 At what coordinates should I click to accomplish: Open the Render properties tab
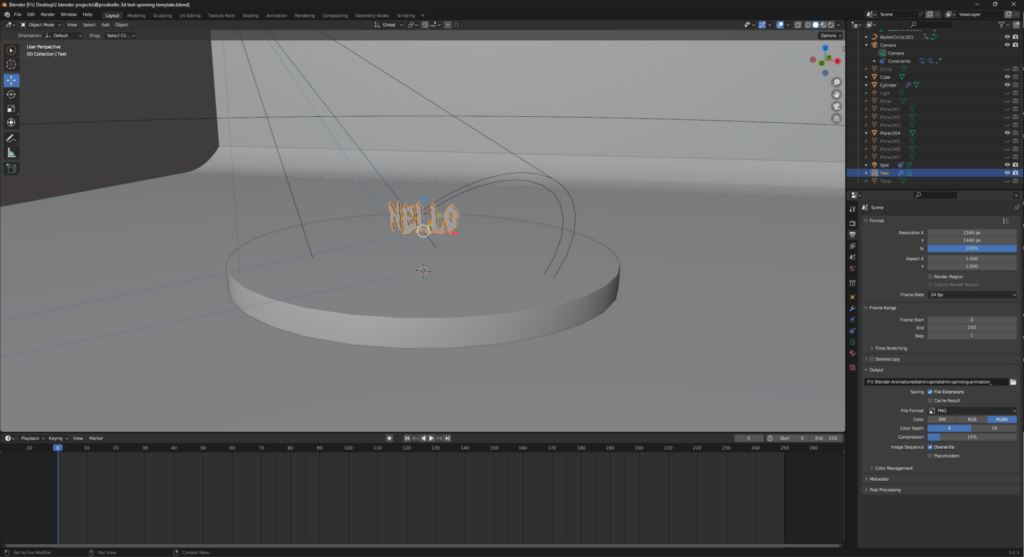852,223
